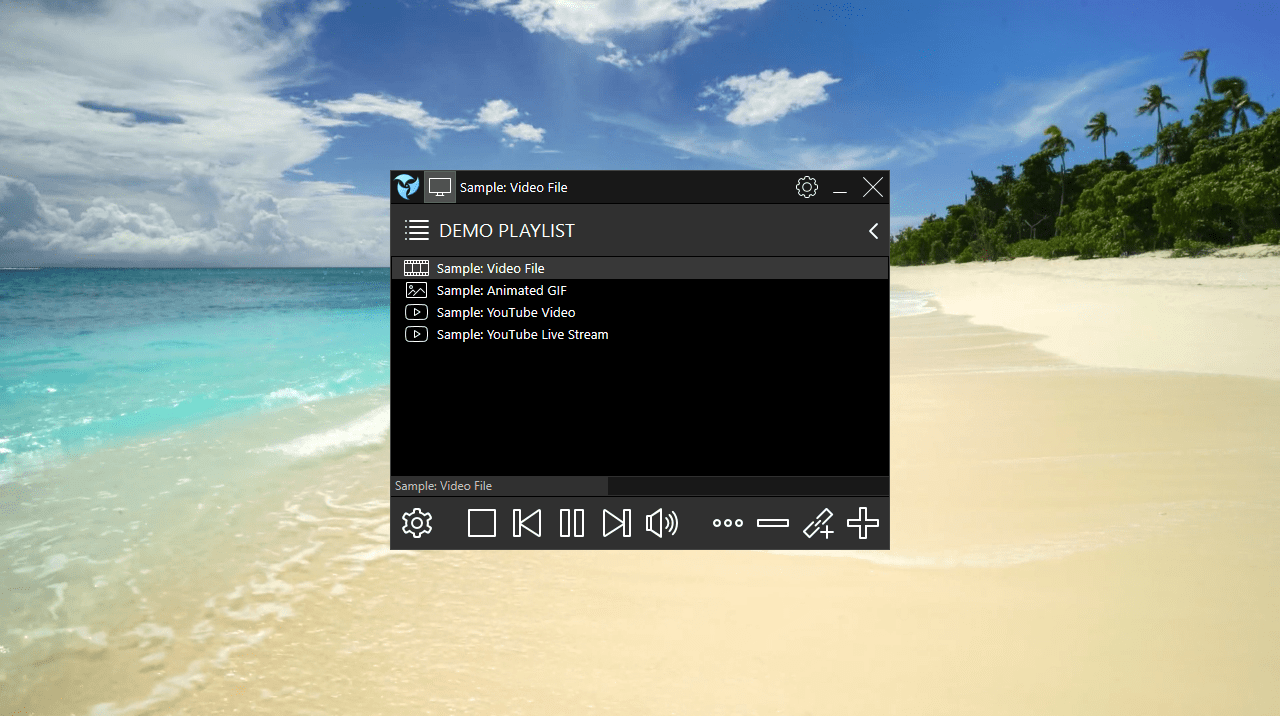The height and width of the screenshot is (716, 1280).
Task: Click the play icon beside YouTube Live Stream
Action: (x=416, y=334)
